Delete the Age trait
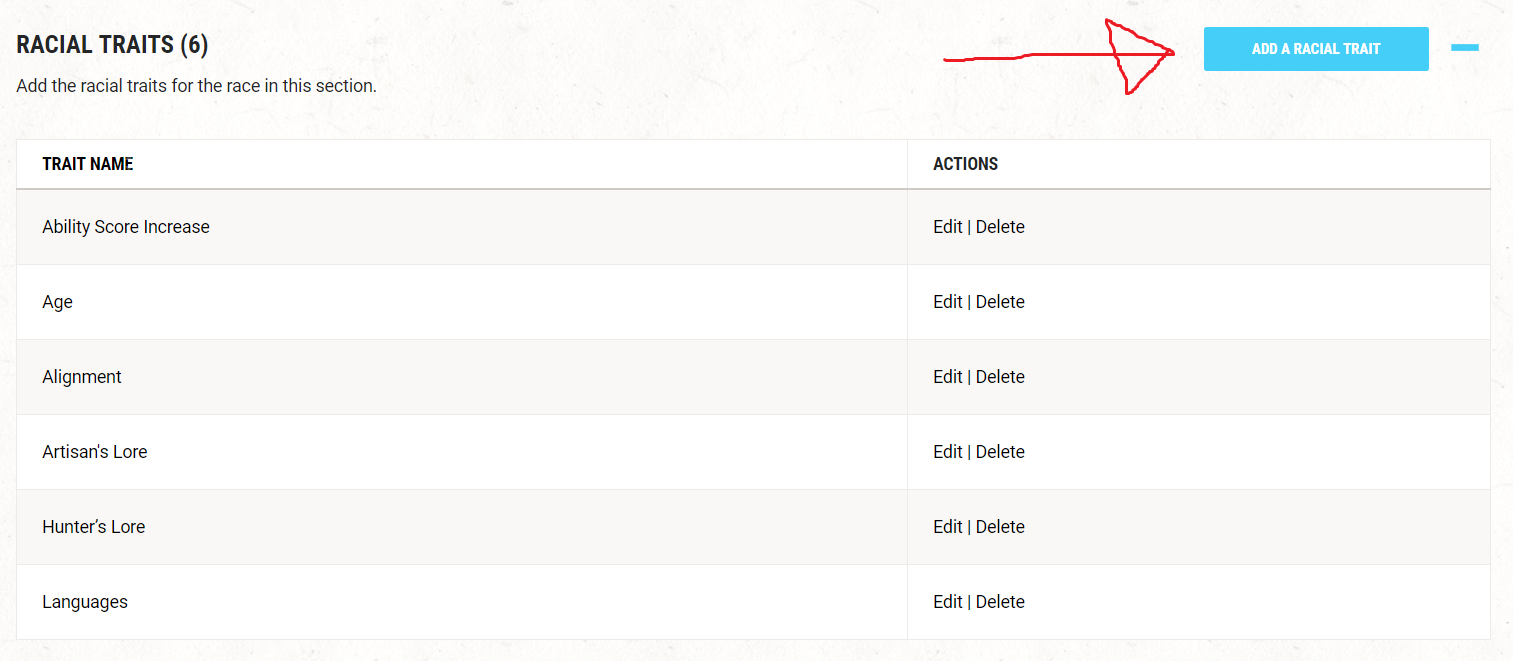This screenshot has width=1513, height=661. click(1000, 302)
